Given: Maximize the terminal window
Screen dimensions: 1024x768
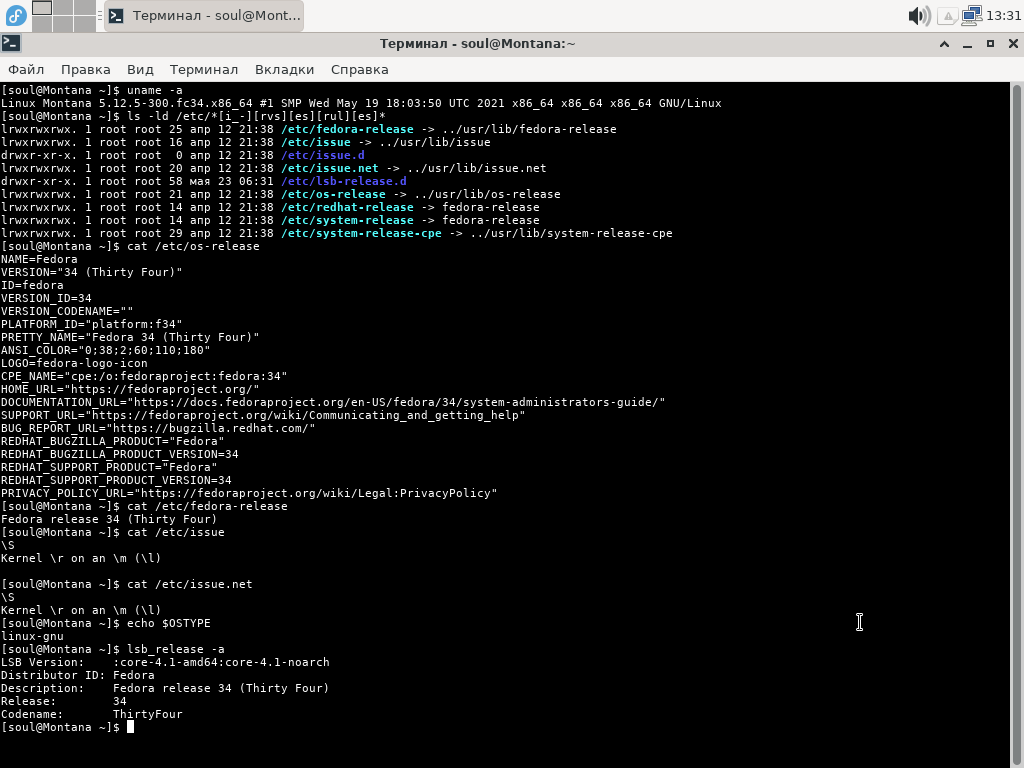Looking at the screenshot, I should click(990, 44).
